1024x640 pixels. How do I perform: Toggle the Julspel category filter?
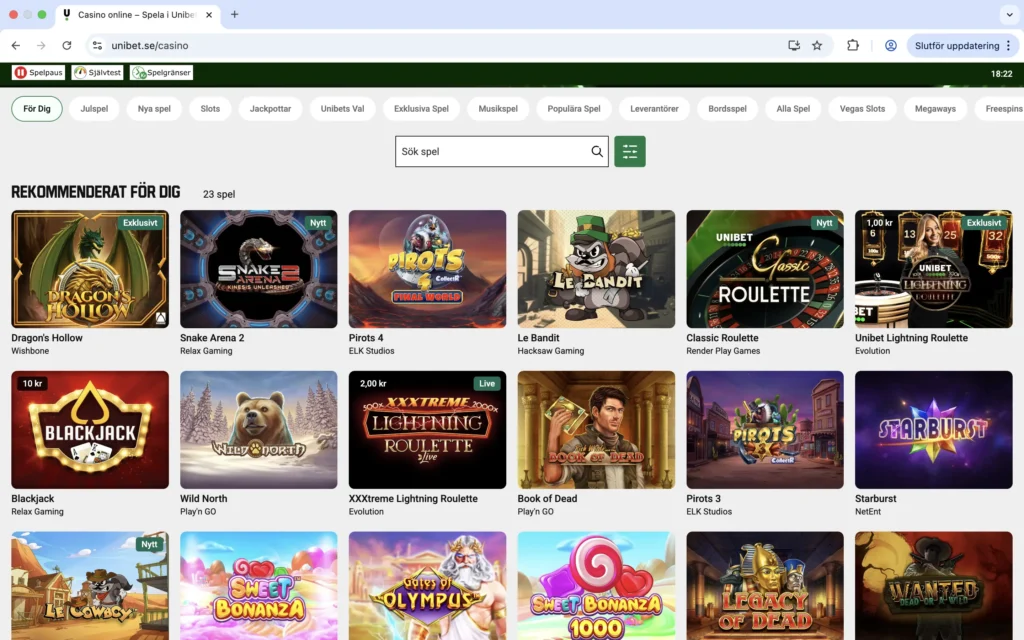click(94, 108)
